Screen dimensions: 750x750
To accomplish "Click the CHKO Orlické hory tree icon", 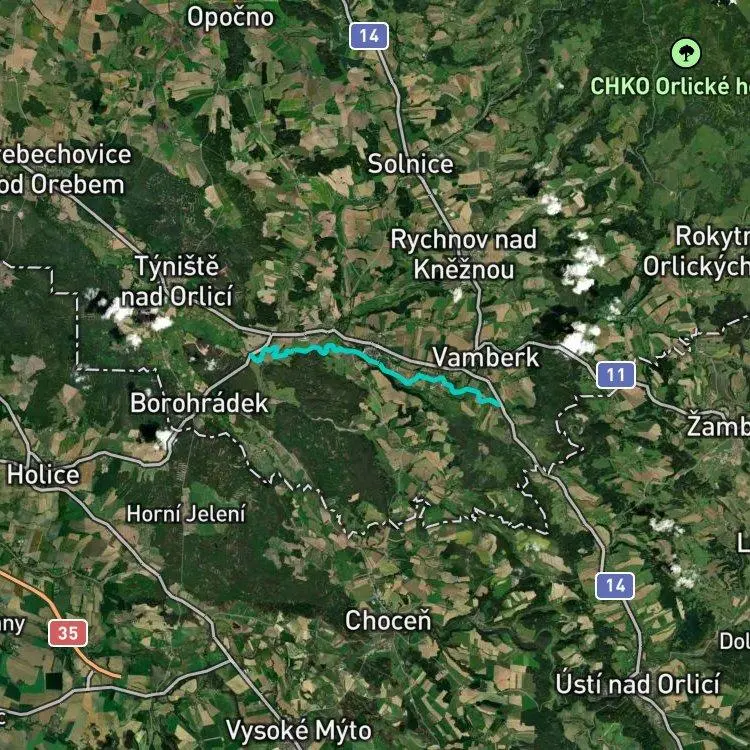I will (686, 53).
